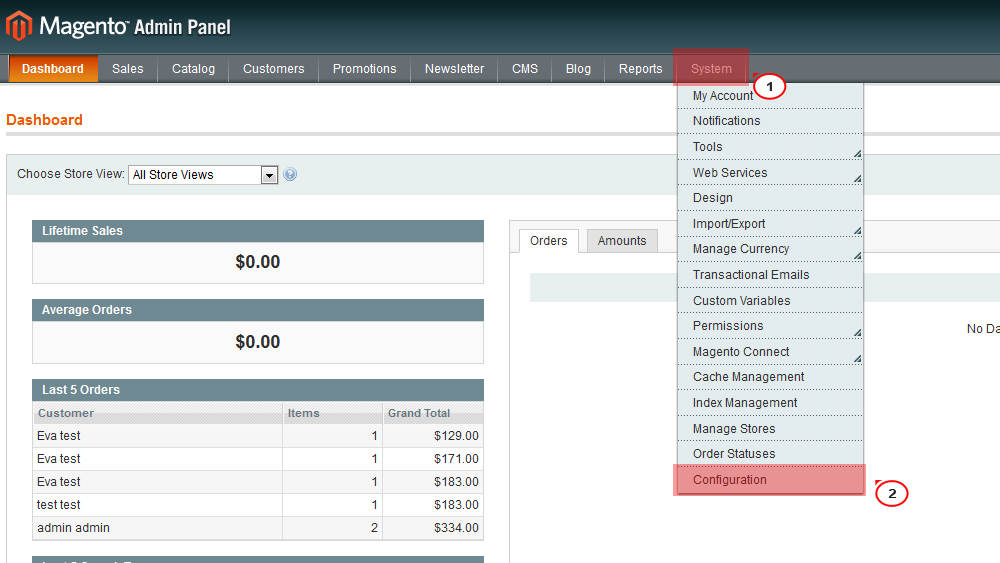Open Custom Variables menu entry

pos(770,300)
